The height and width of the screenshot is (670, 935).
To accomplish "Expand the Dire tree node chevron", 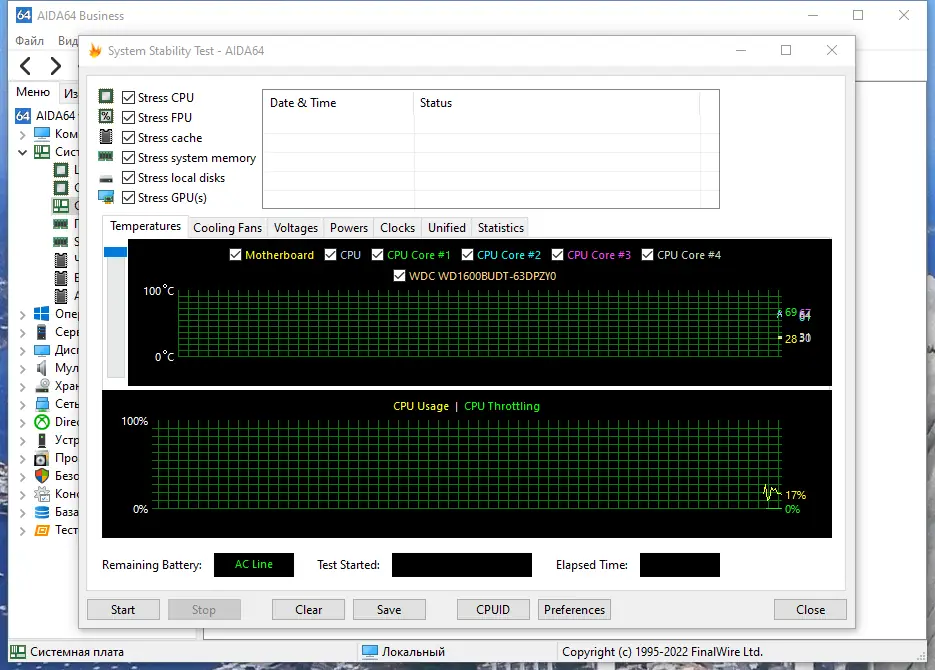I will [23, 422].
